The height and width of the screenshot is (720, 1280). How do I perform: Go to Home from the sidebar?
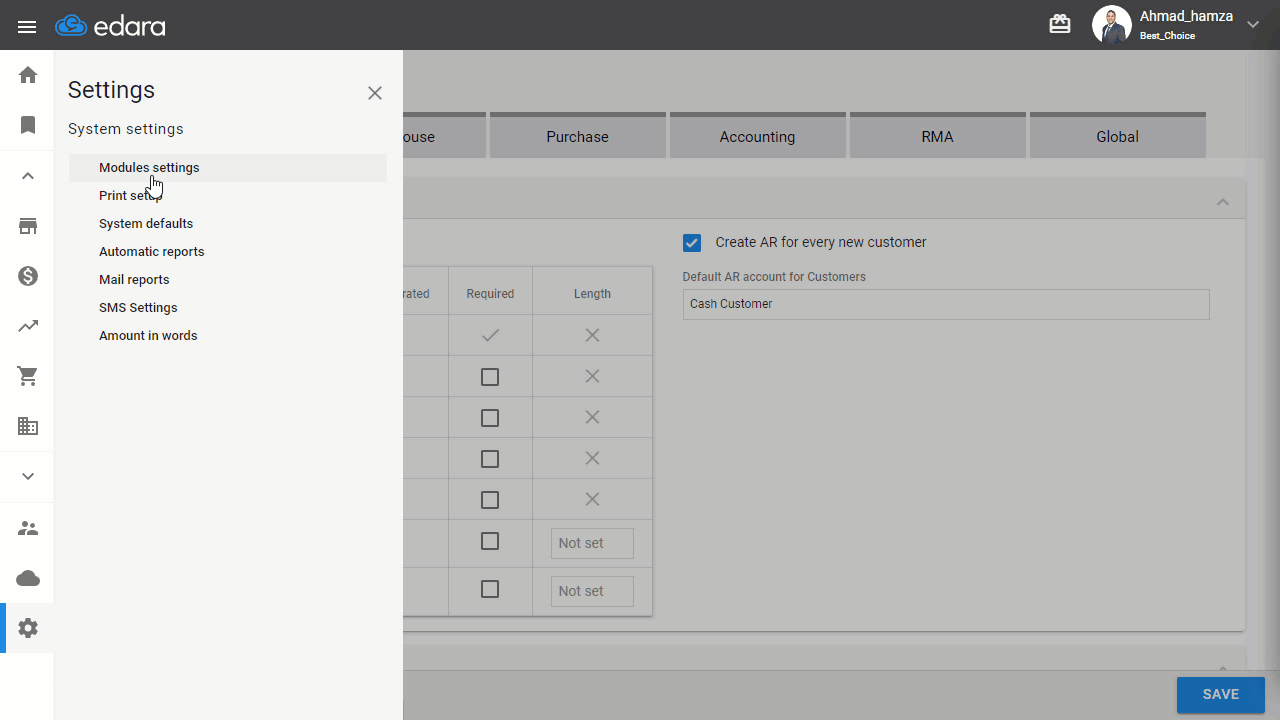pos(28,75)
